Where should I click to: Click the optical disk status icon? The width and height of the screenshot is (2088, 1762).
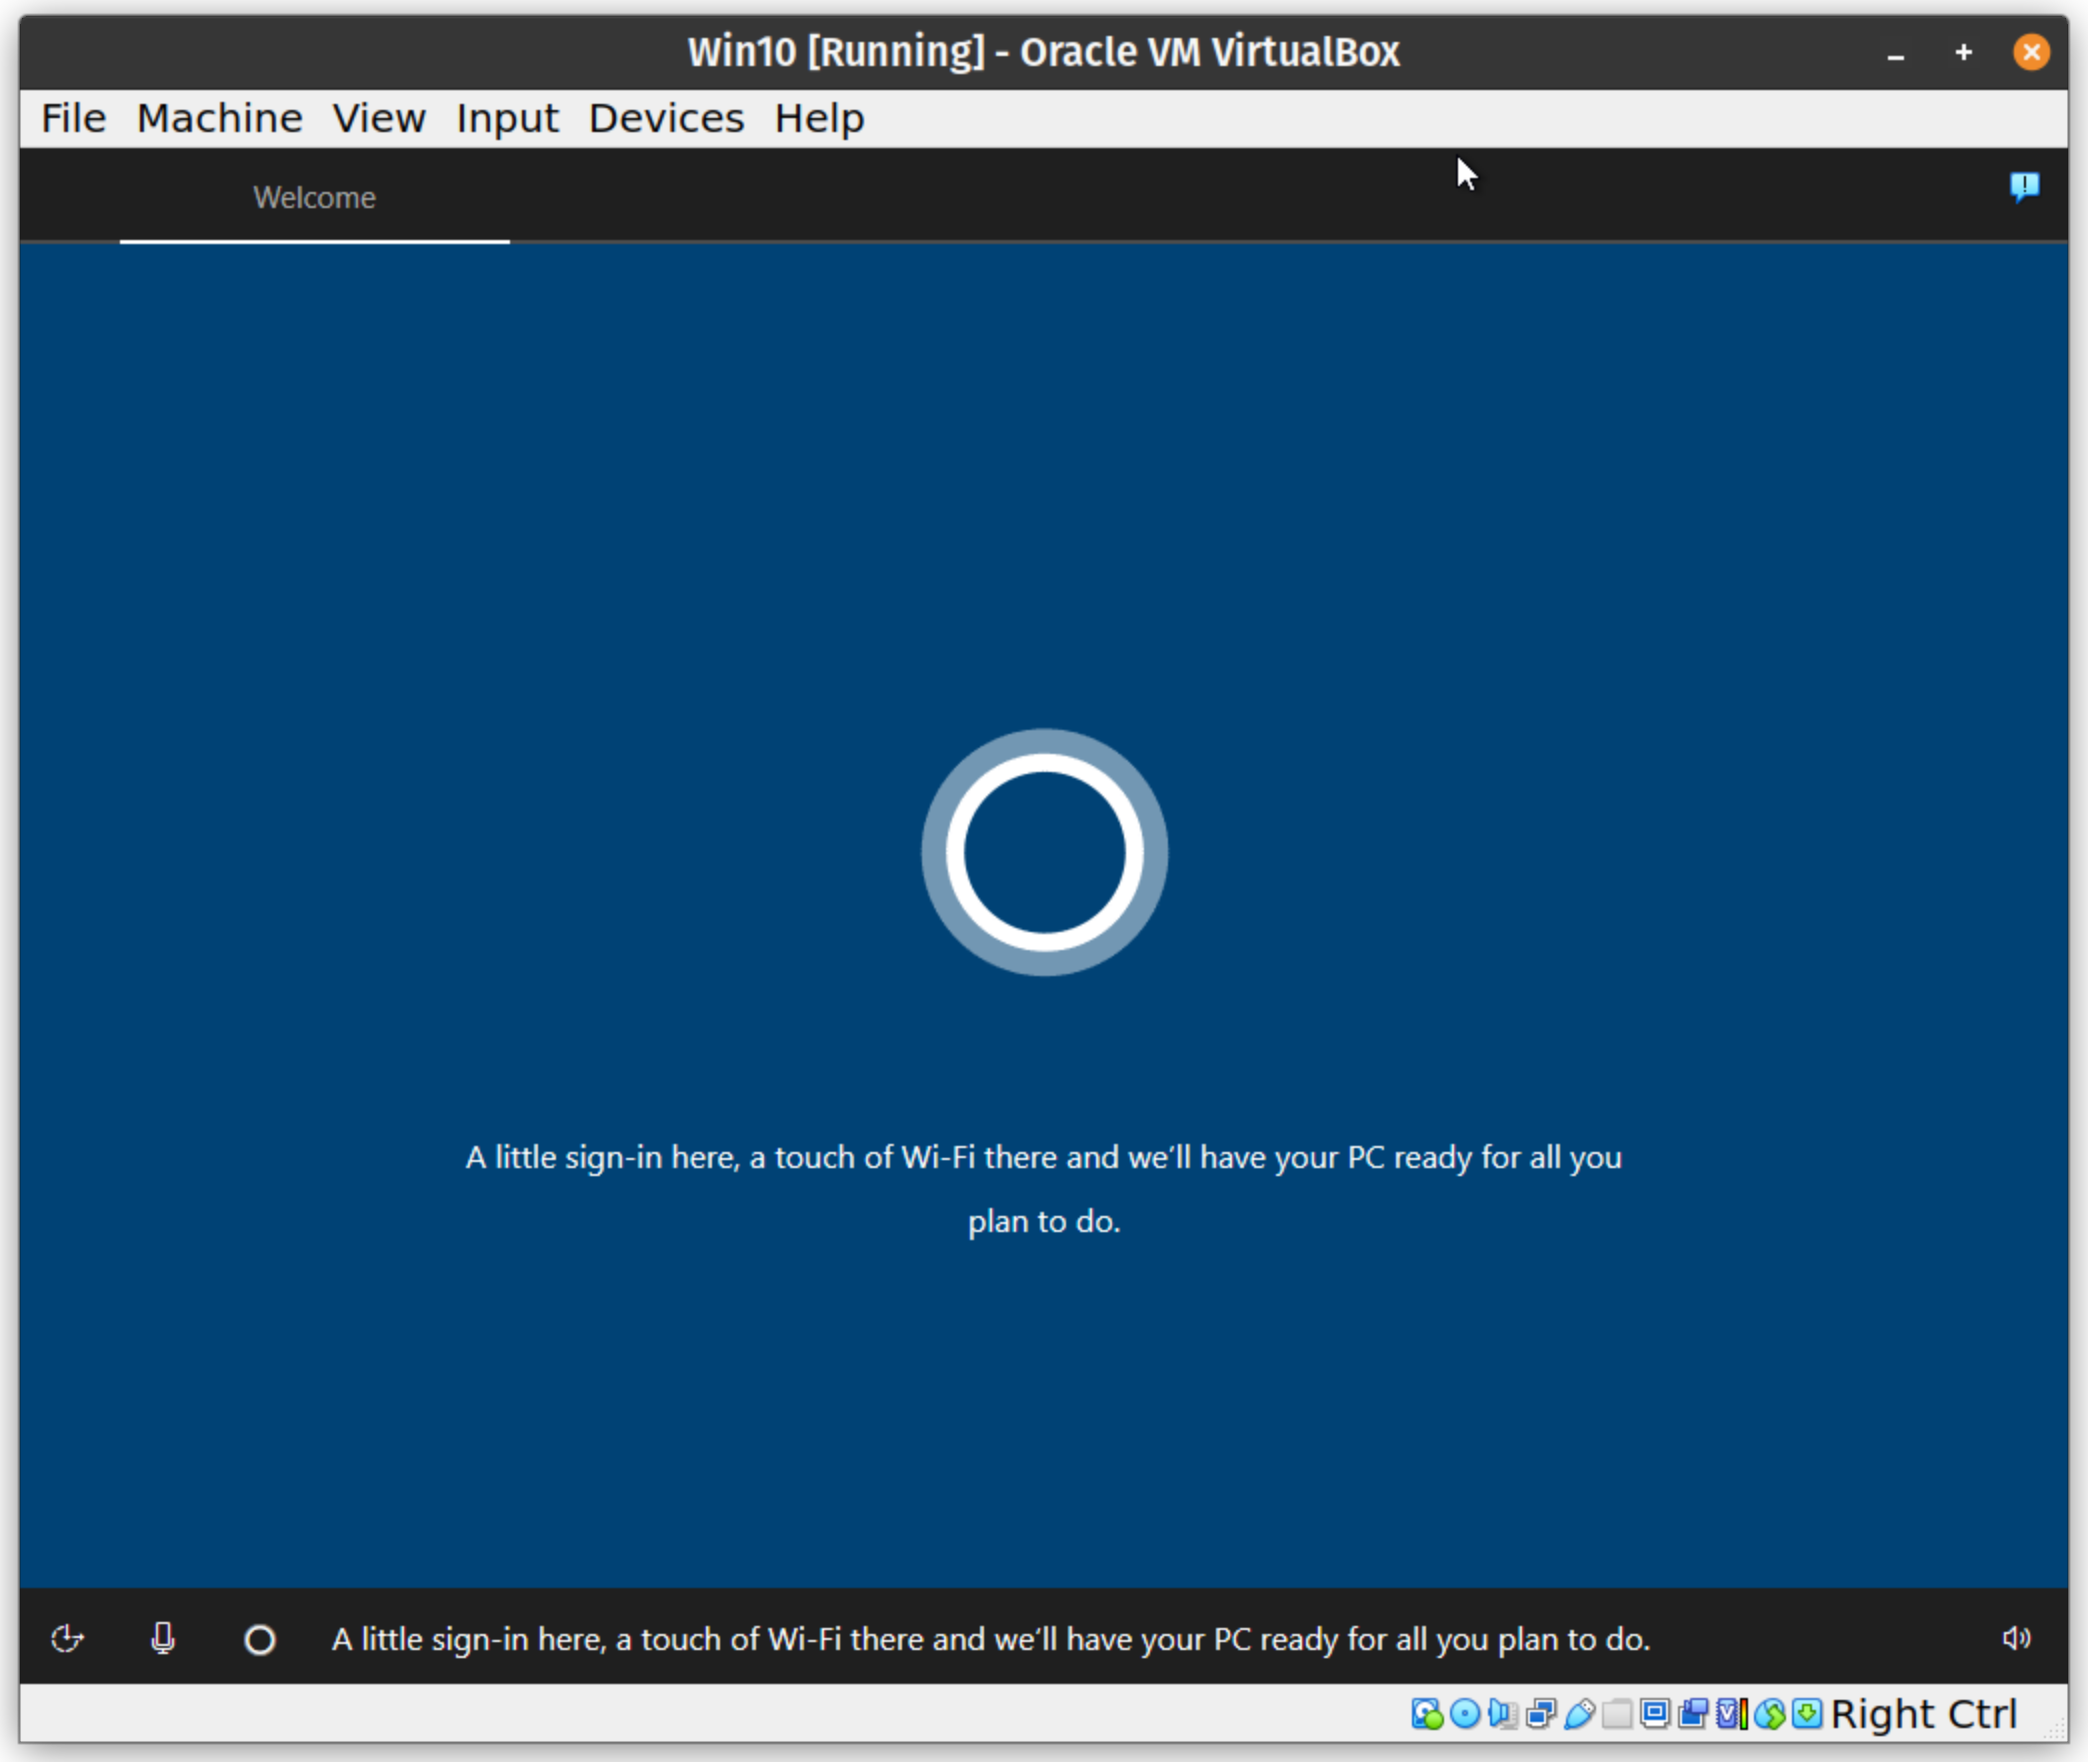pyautogui.click(x=1465, y=1713)
